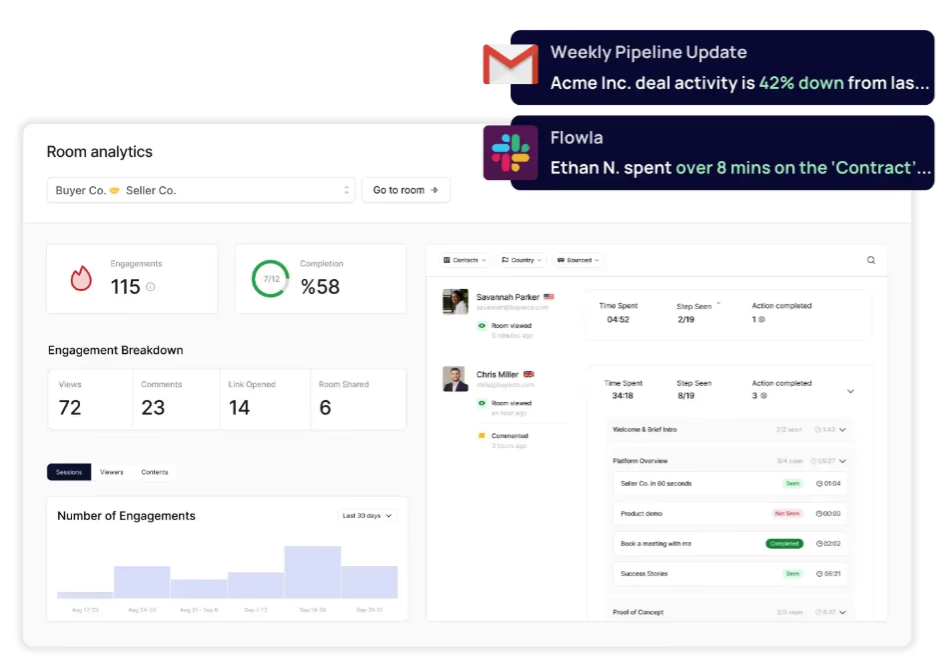The image size is (936, 661).
Task: Click clock icon on Product demo row
Action: (820, 514)
